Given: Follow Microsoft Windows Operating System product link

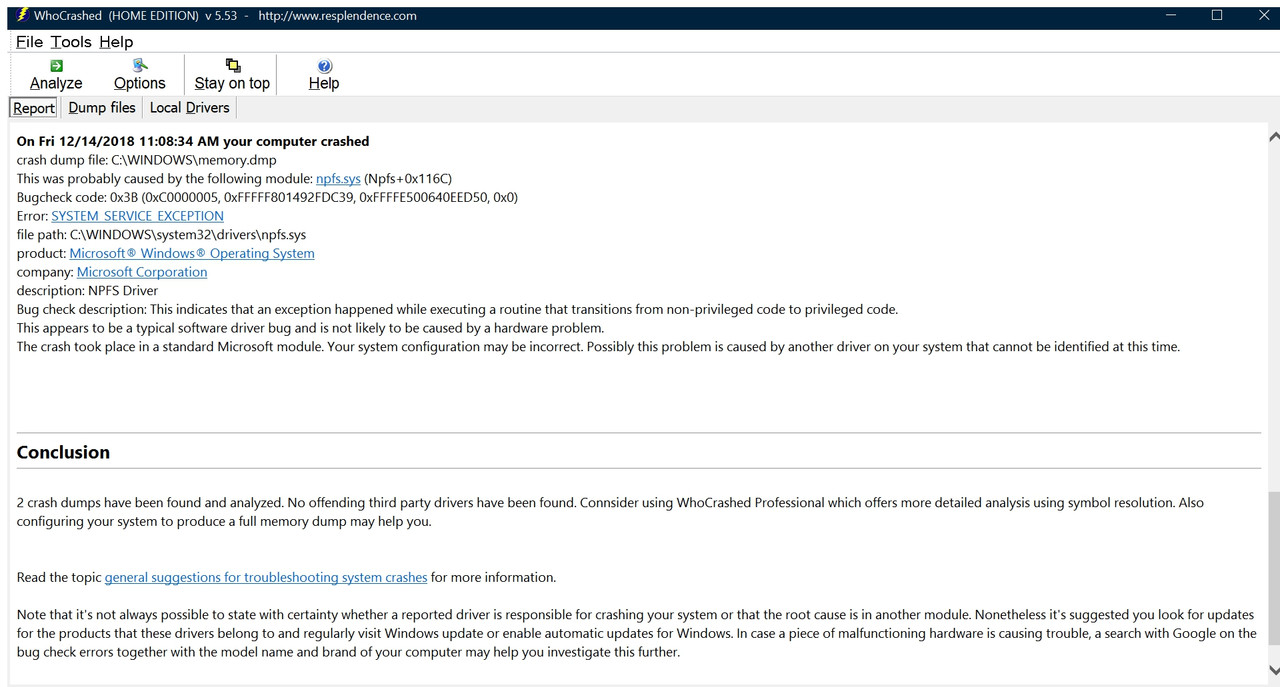Looking at the screenshot, I should click(192, 253).
